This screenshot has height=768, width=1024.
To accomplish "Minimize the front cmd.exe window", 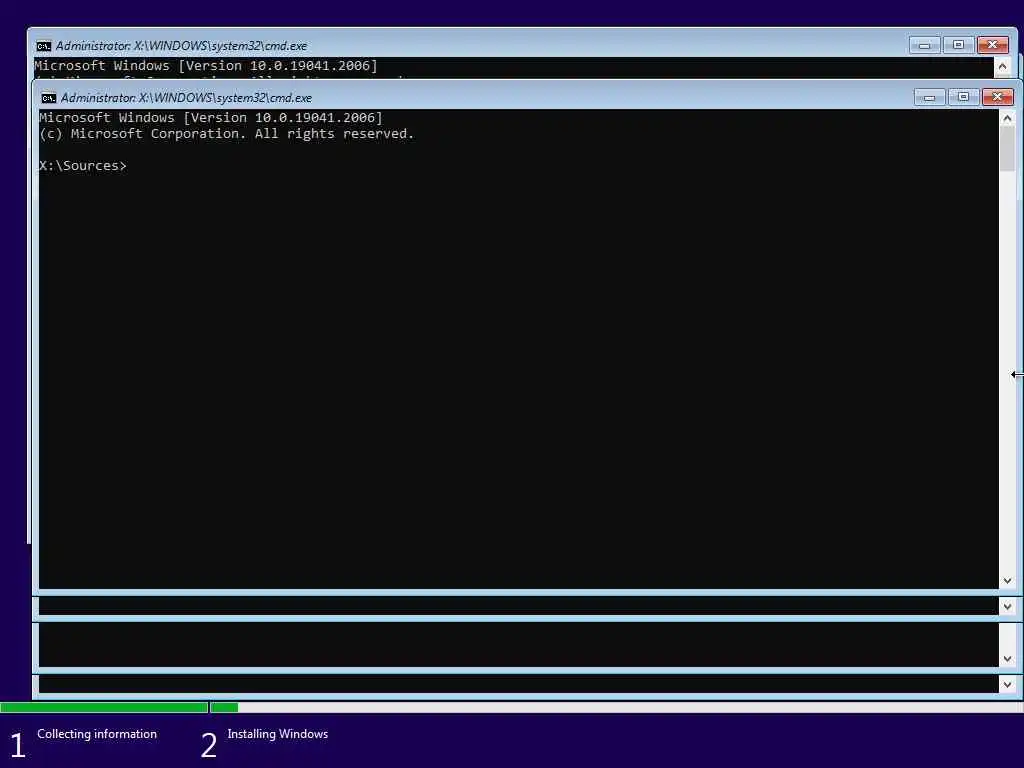I will pos(929,97).
